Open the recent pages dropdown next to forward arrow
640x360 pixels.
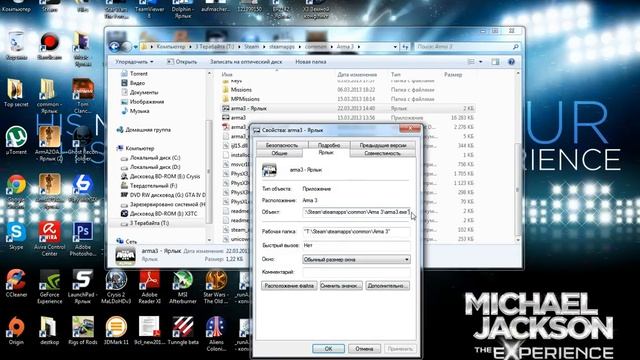tap(136, 47)
